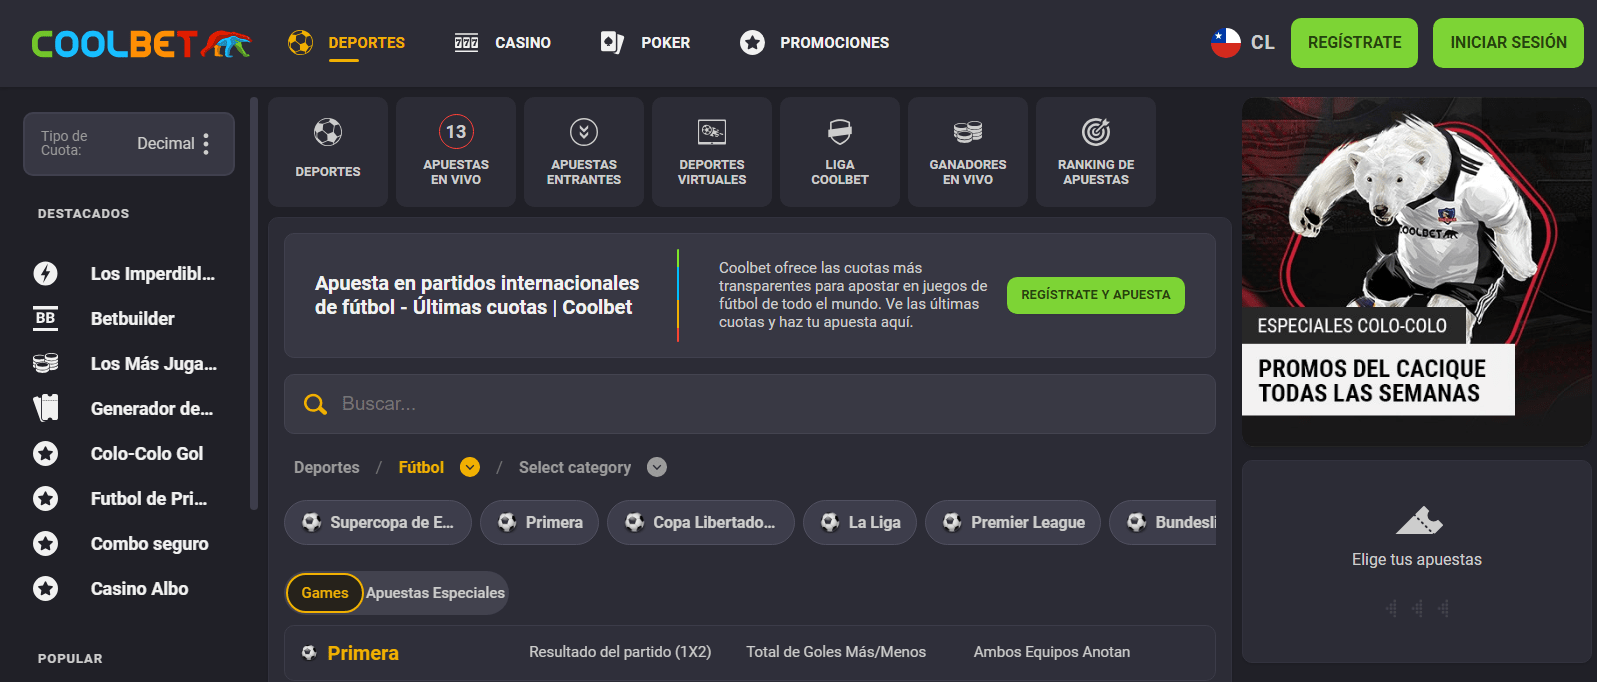Click the coins icon for Los Más Jugados

46,363
